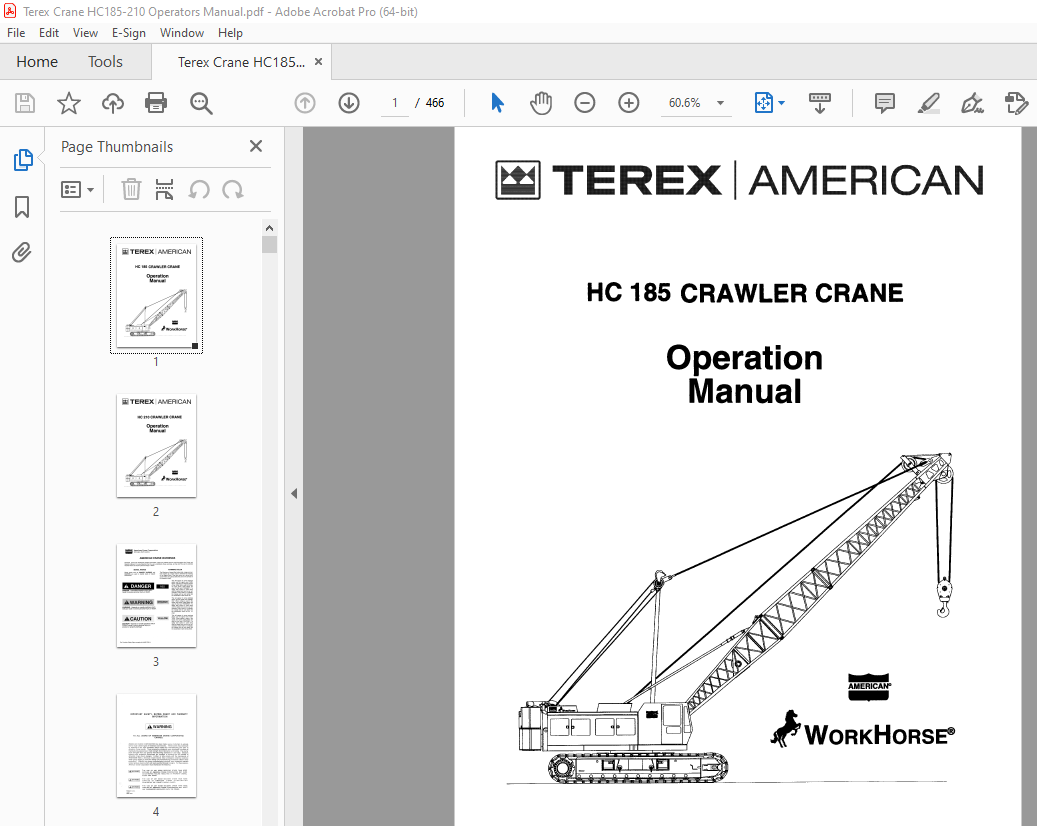This screenshot has width=1037, height=826.
Task: Click the thumbnails scrollbar thumb
Action: point(269,245)
